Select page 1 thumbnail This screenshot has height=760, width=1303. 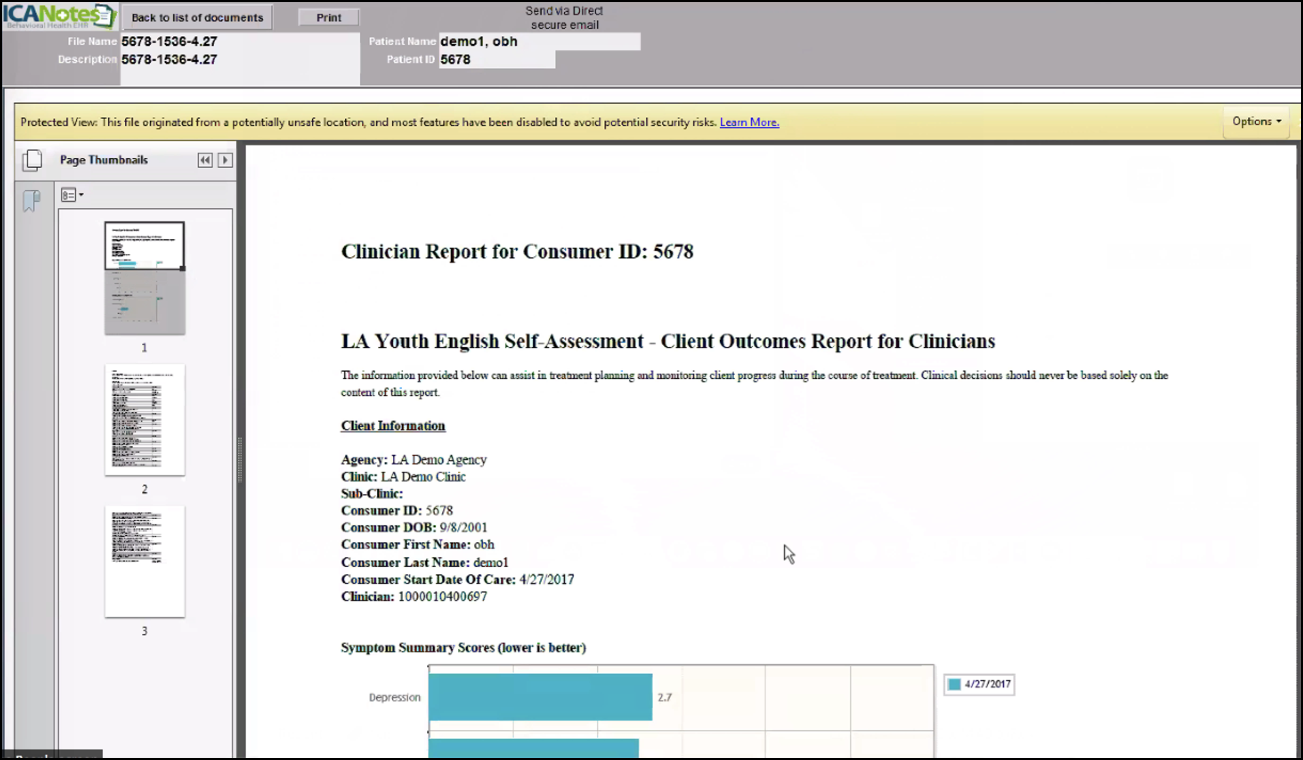pyautogui.click(x=145, y=278)
